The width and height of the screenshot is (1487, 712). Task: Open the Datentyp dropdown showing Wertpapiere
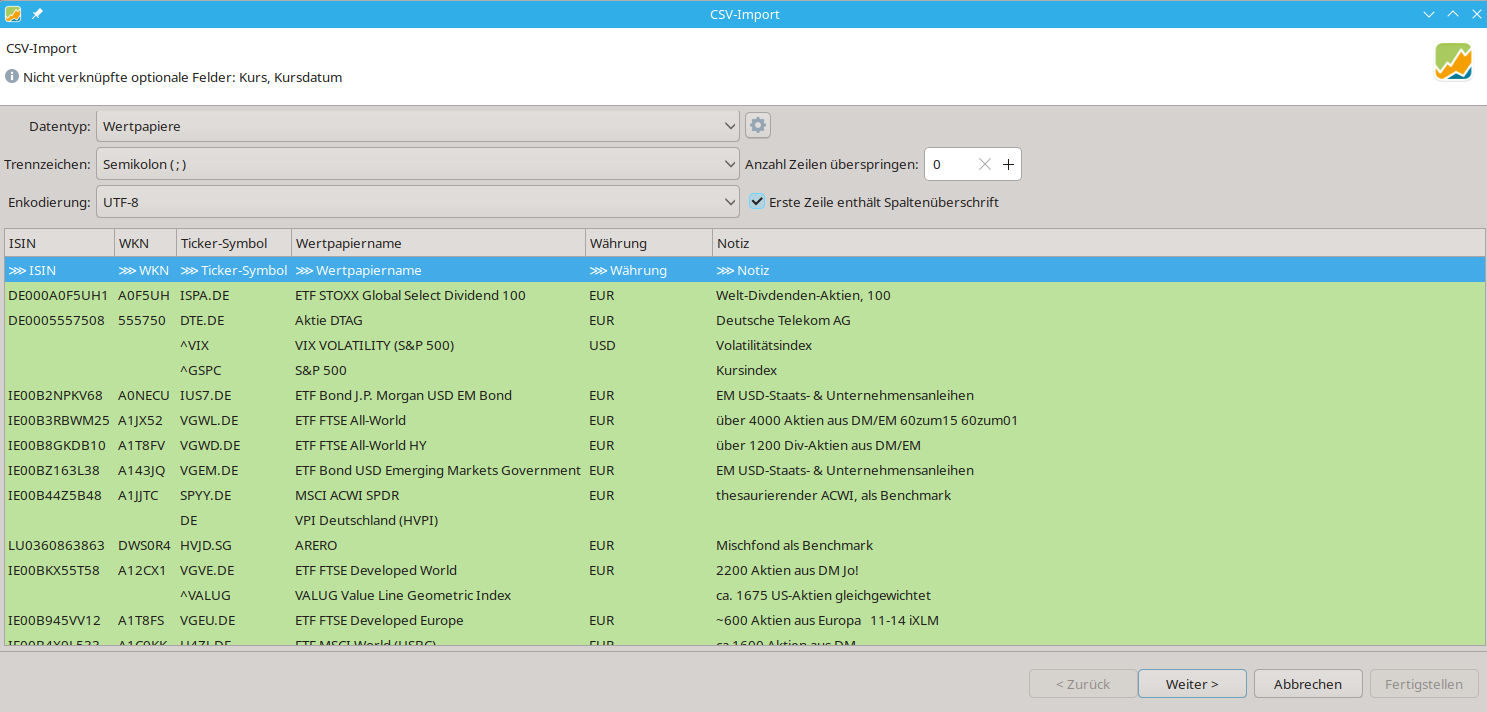pyautogui.click(x=418, y=126)
